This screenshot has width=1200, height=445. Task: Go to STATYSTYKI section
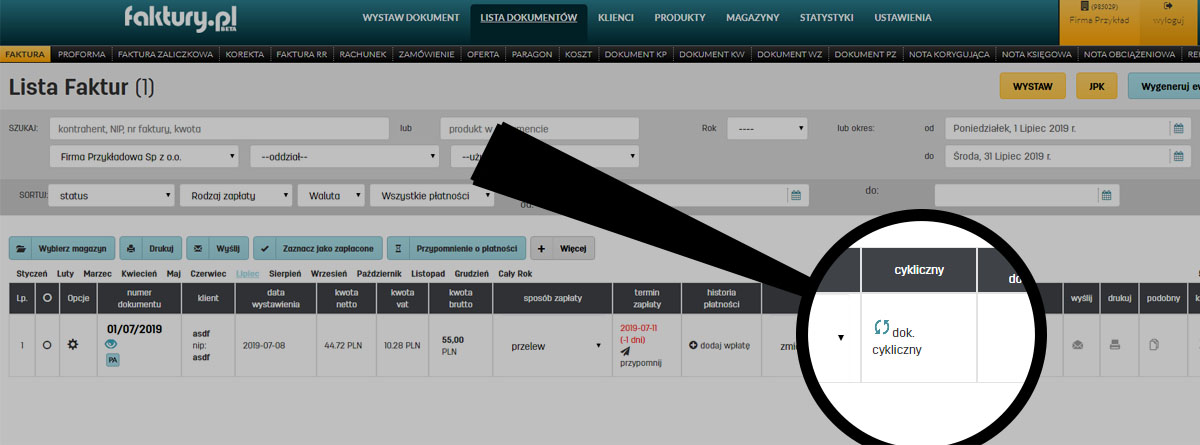tap(827, 18)
